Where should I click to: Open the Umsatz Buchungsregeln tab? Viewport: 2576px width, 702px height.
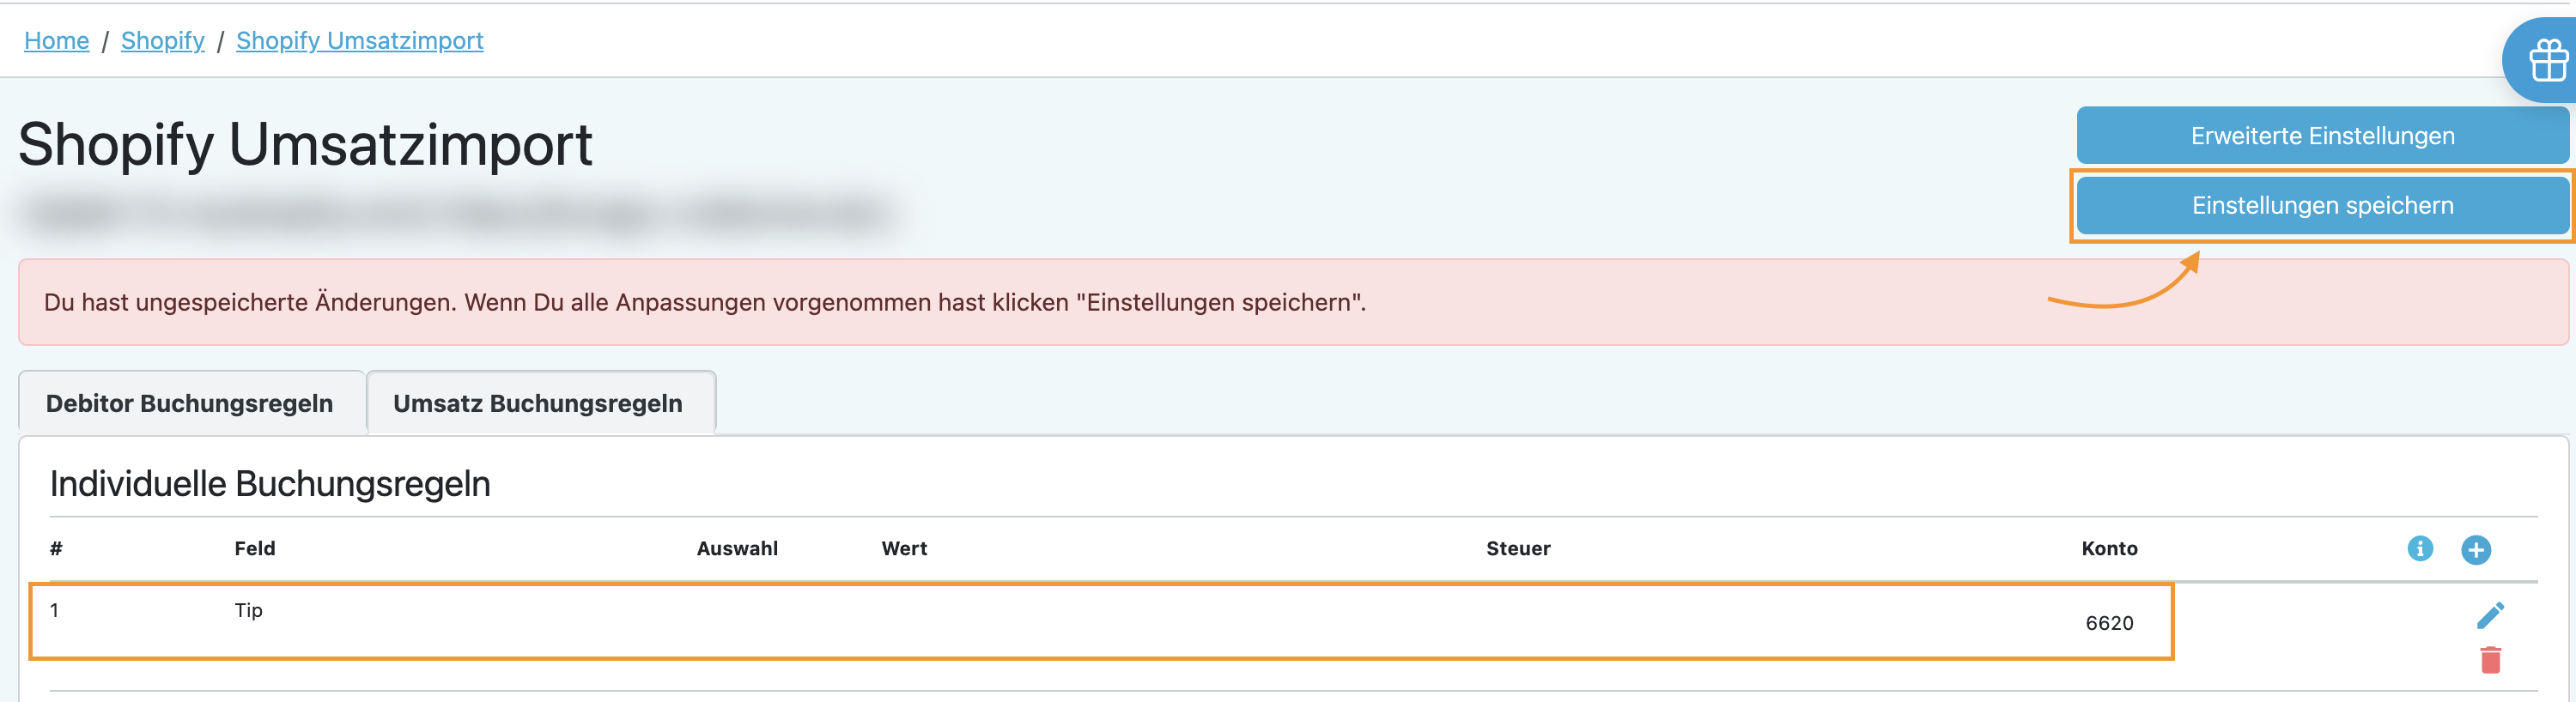click(x=538, y=403)
